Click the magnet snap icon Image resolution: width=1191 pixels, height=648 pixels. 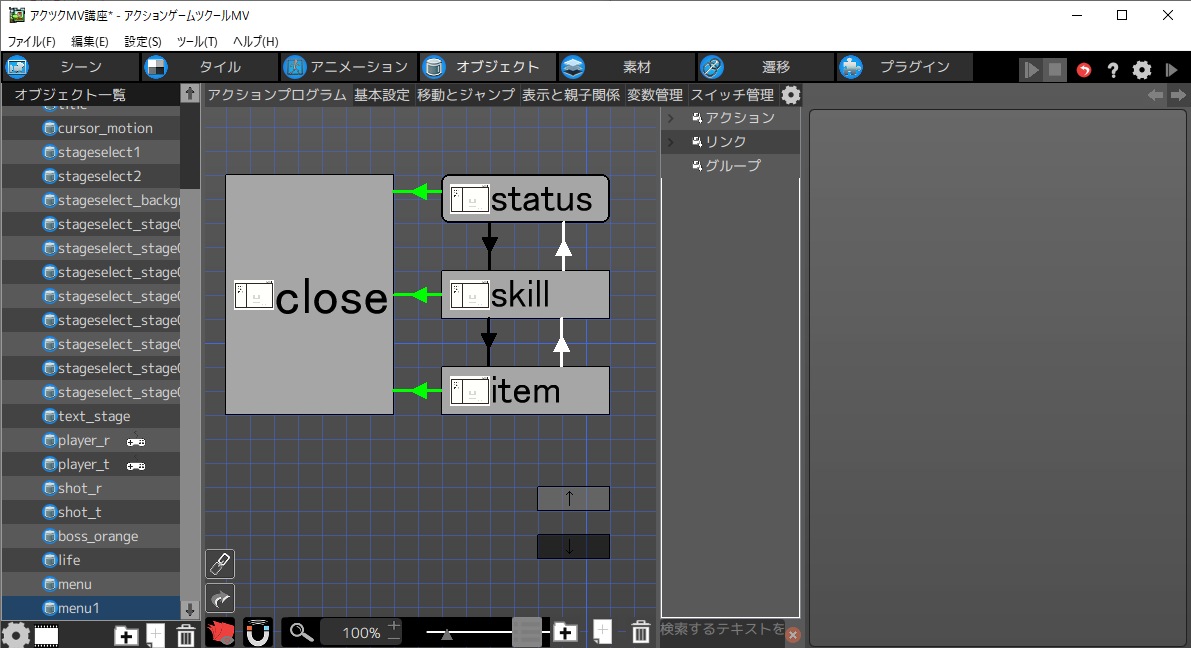point(258,632)
